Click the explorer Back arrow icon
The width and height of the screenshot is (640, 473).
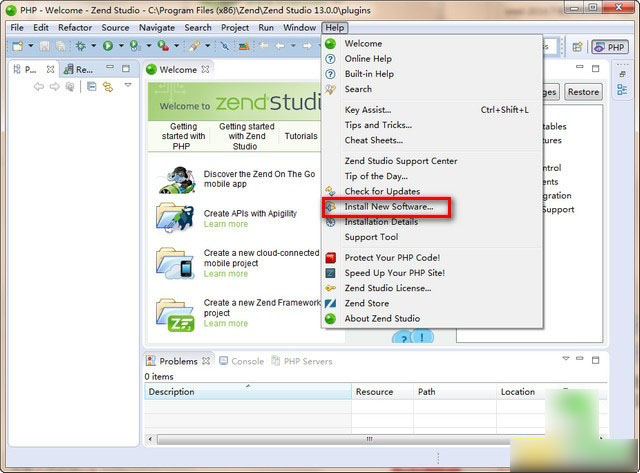39,87
